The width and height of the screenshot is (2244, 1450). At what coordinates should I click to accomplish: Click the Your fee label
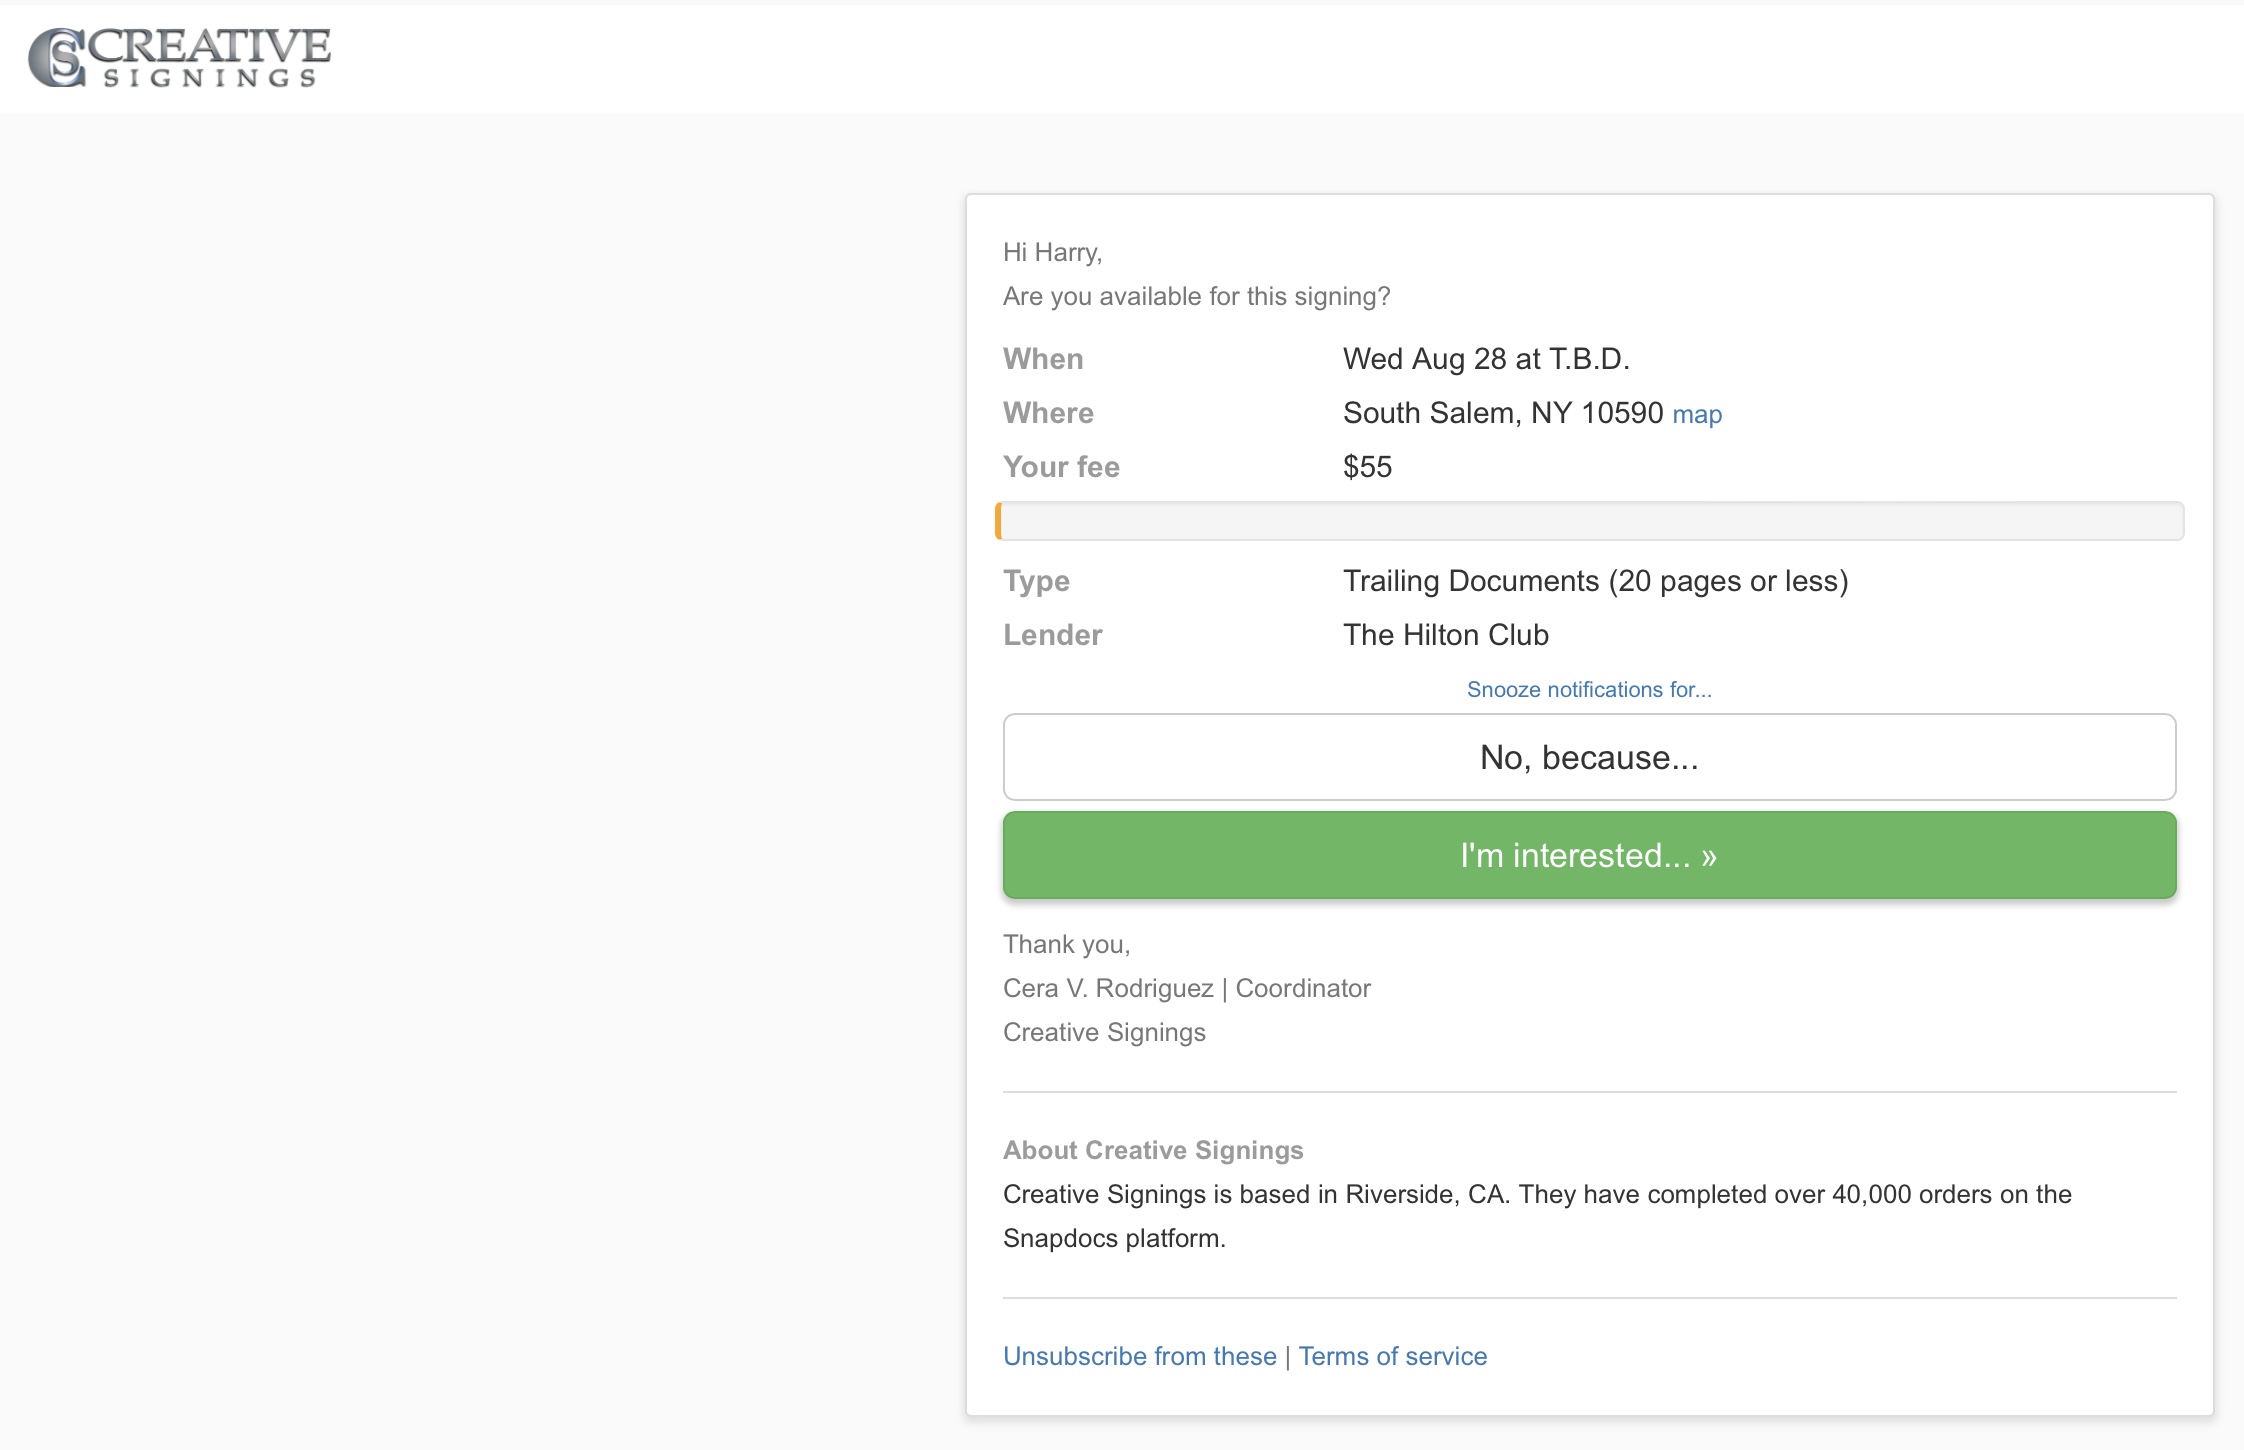[x=1061, y=467]
